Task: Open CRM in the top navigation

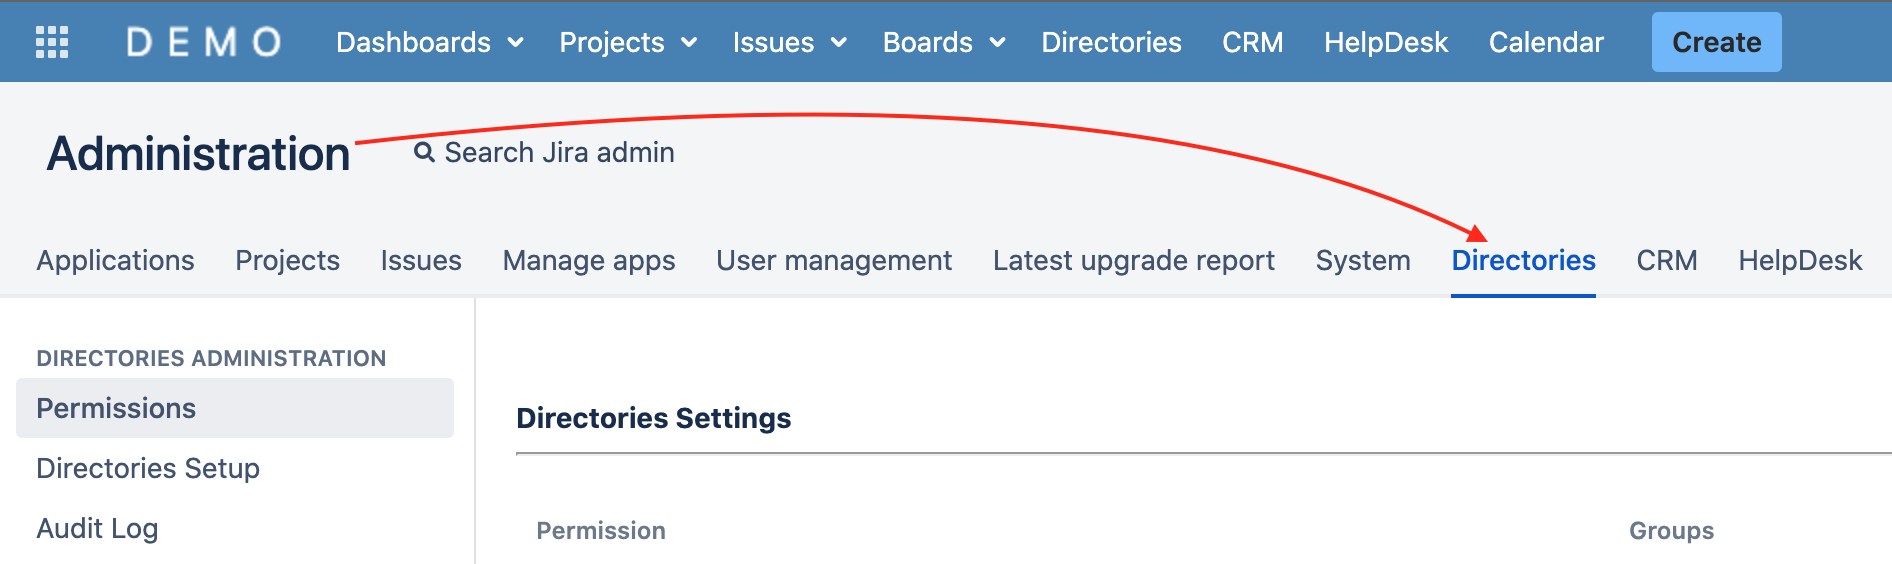Action: click(1252, 42)
